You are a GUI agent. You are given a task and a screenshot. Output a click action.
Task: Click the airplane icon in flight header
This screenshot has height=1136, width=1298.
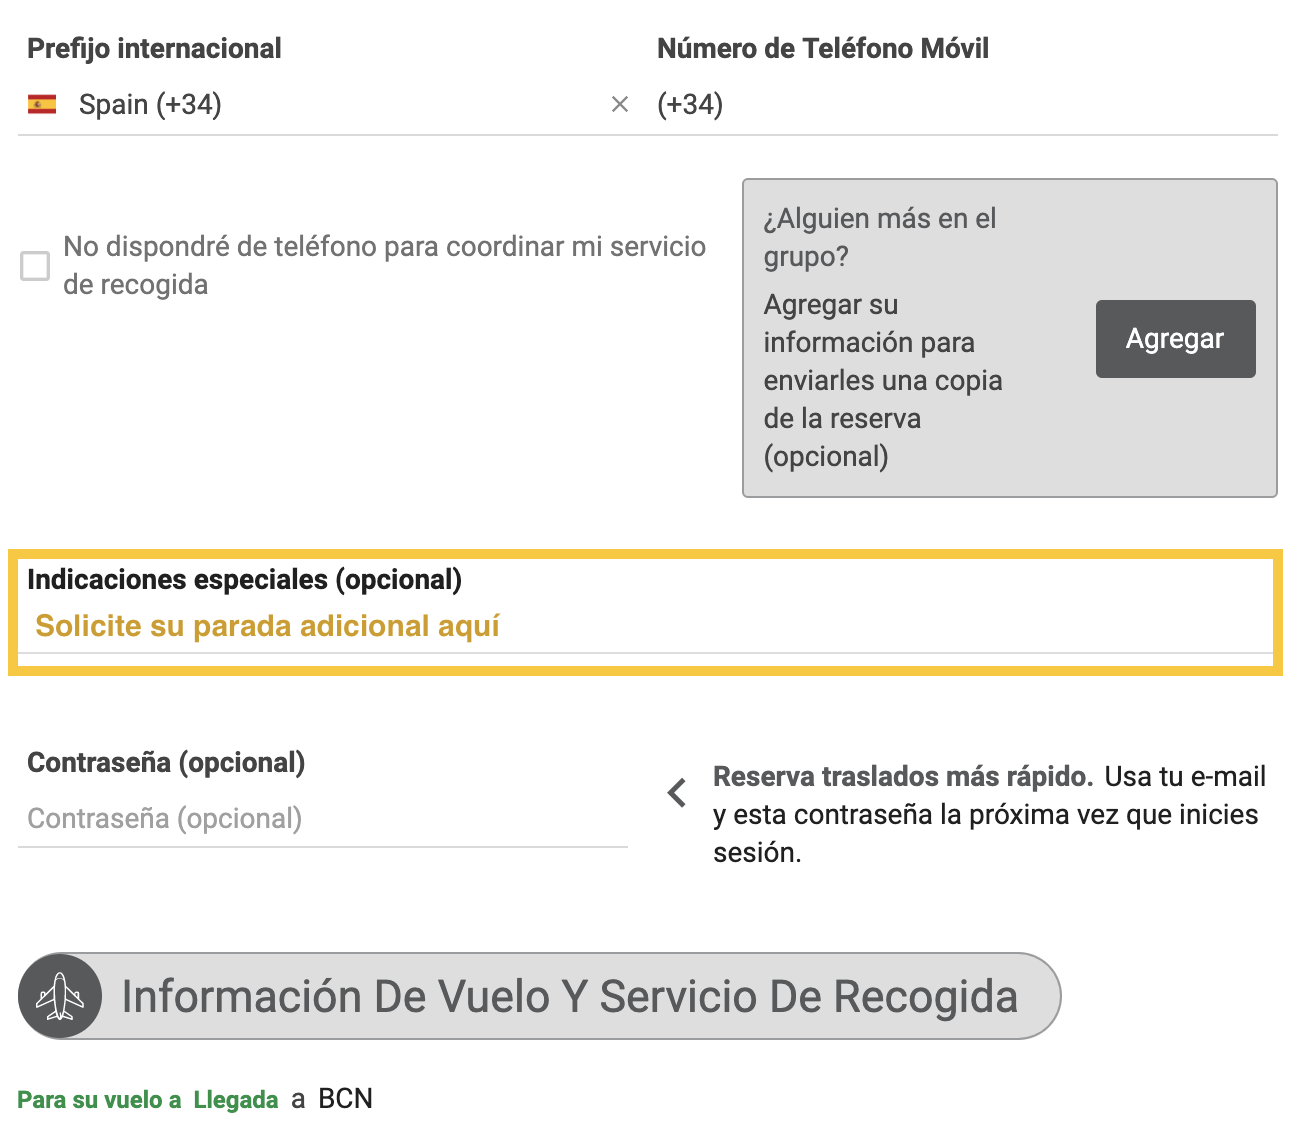point(60,996)
